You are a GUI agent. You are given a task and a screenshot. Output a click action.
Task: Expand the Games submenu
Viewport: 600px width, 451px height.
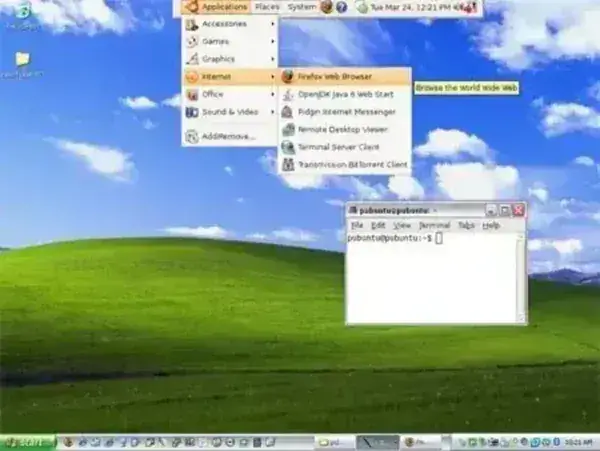(230, 41)
